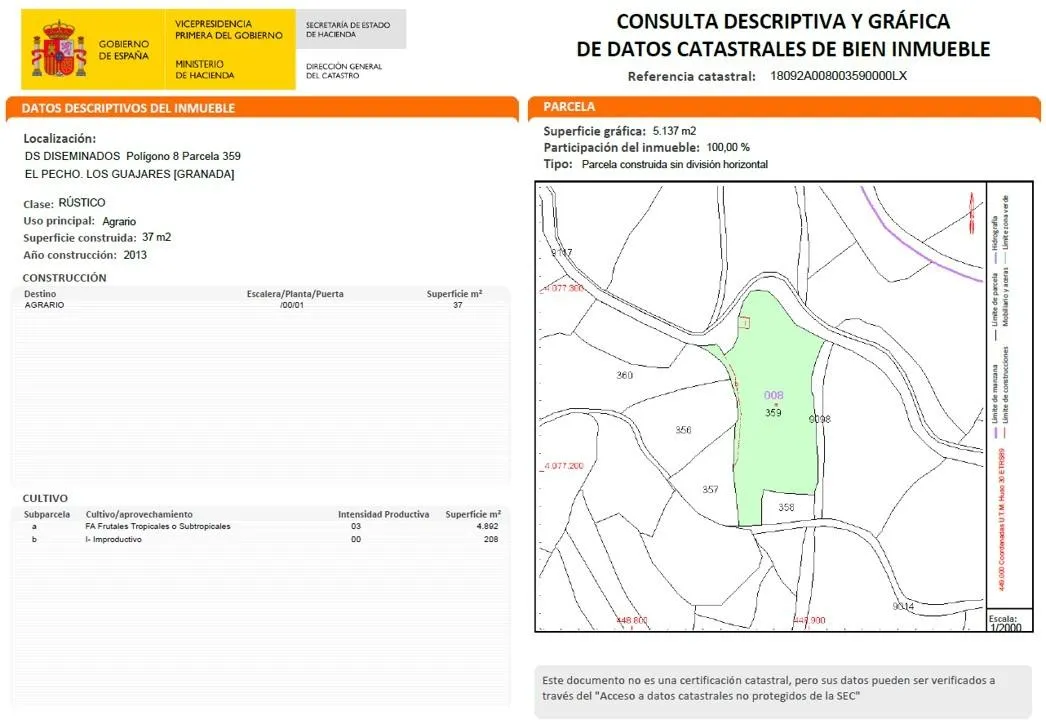Click Dirección General del Catastro text
1046x720 pixels.
pos(344,71)
